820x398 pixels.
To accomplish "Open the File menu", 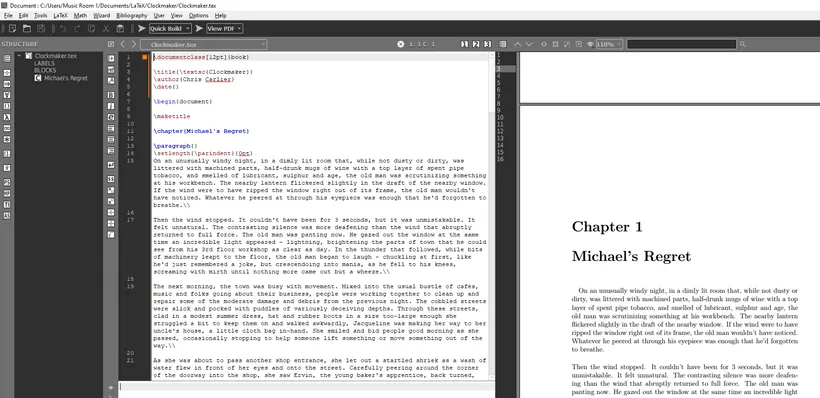I will (8, 16).
